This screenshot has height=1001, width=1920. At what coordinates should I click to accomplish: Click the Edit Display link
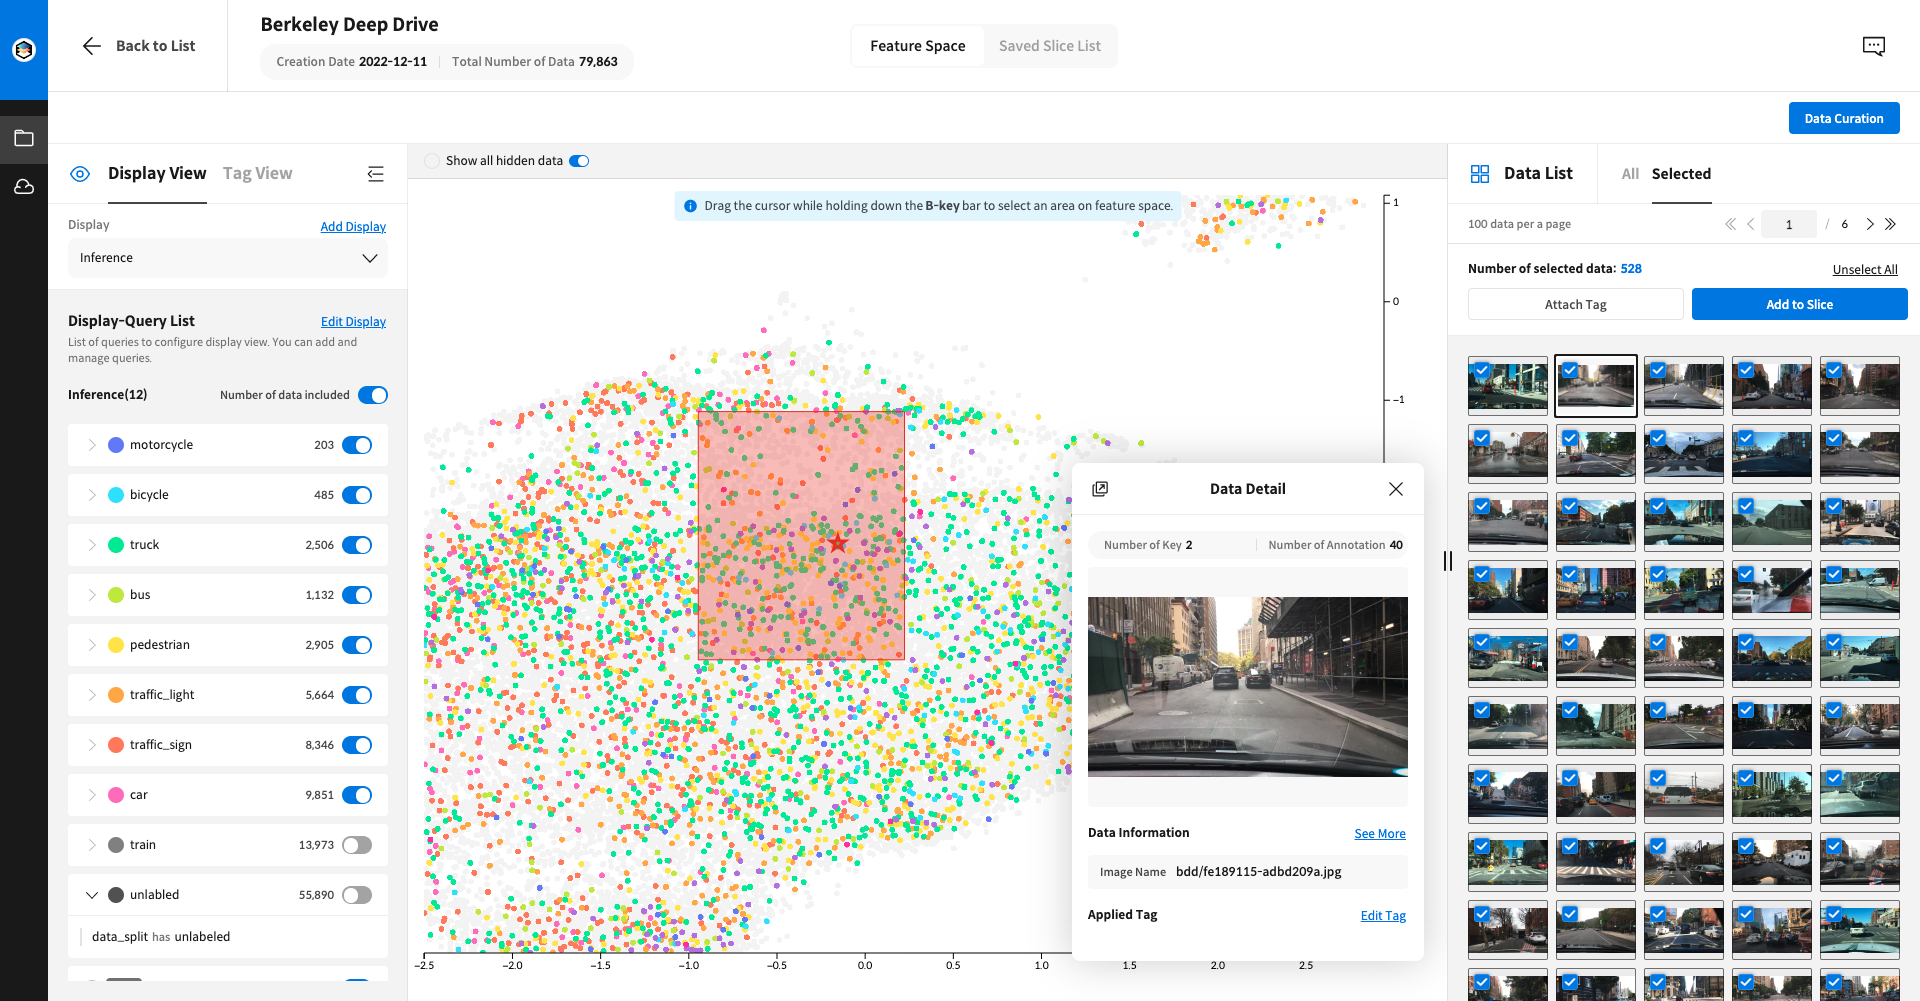point(353,322)
